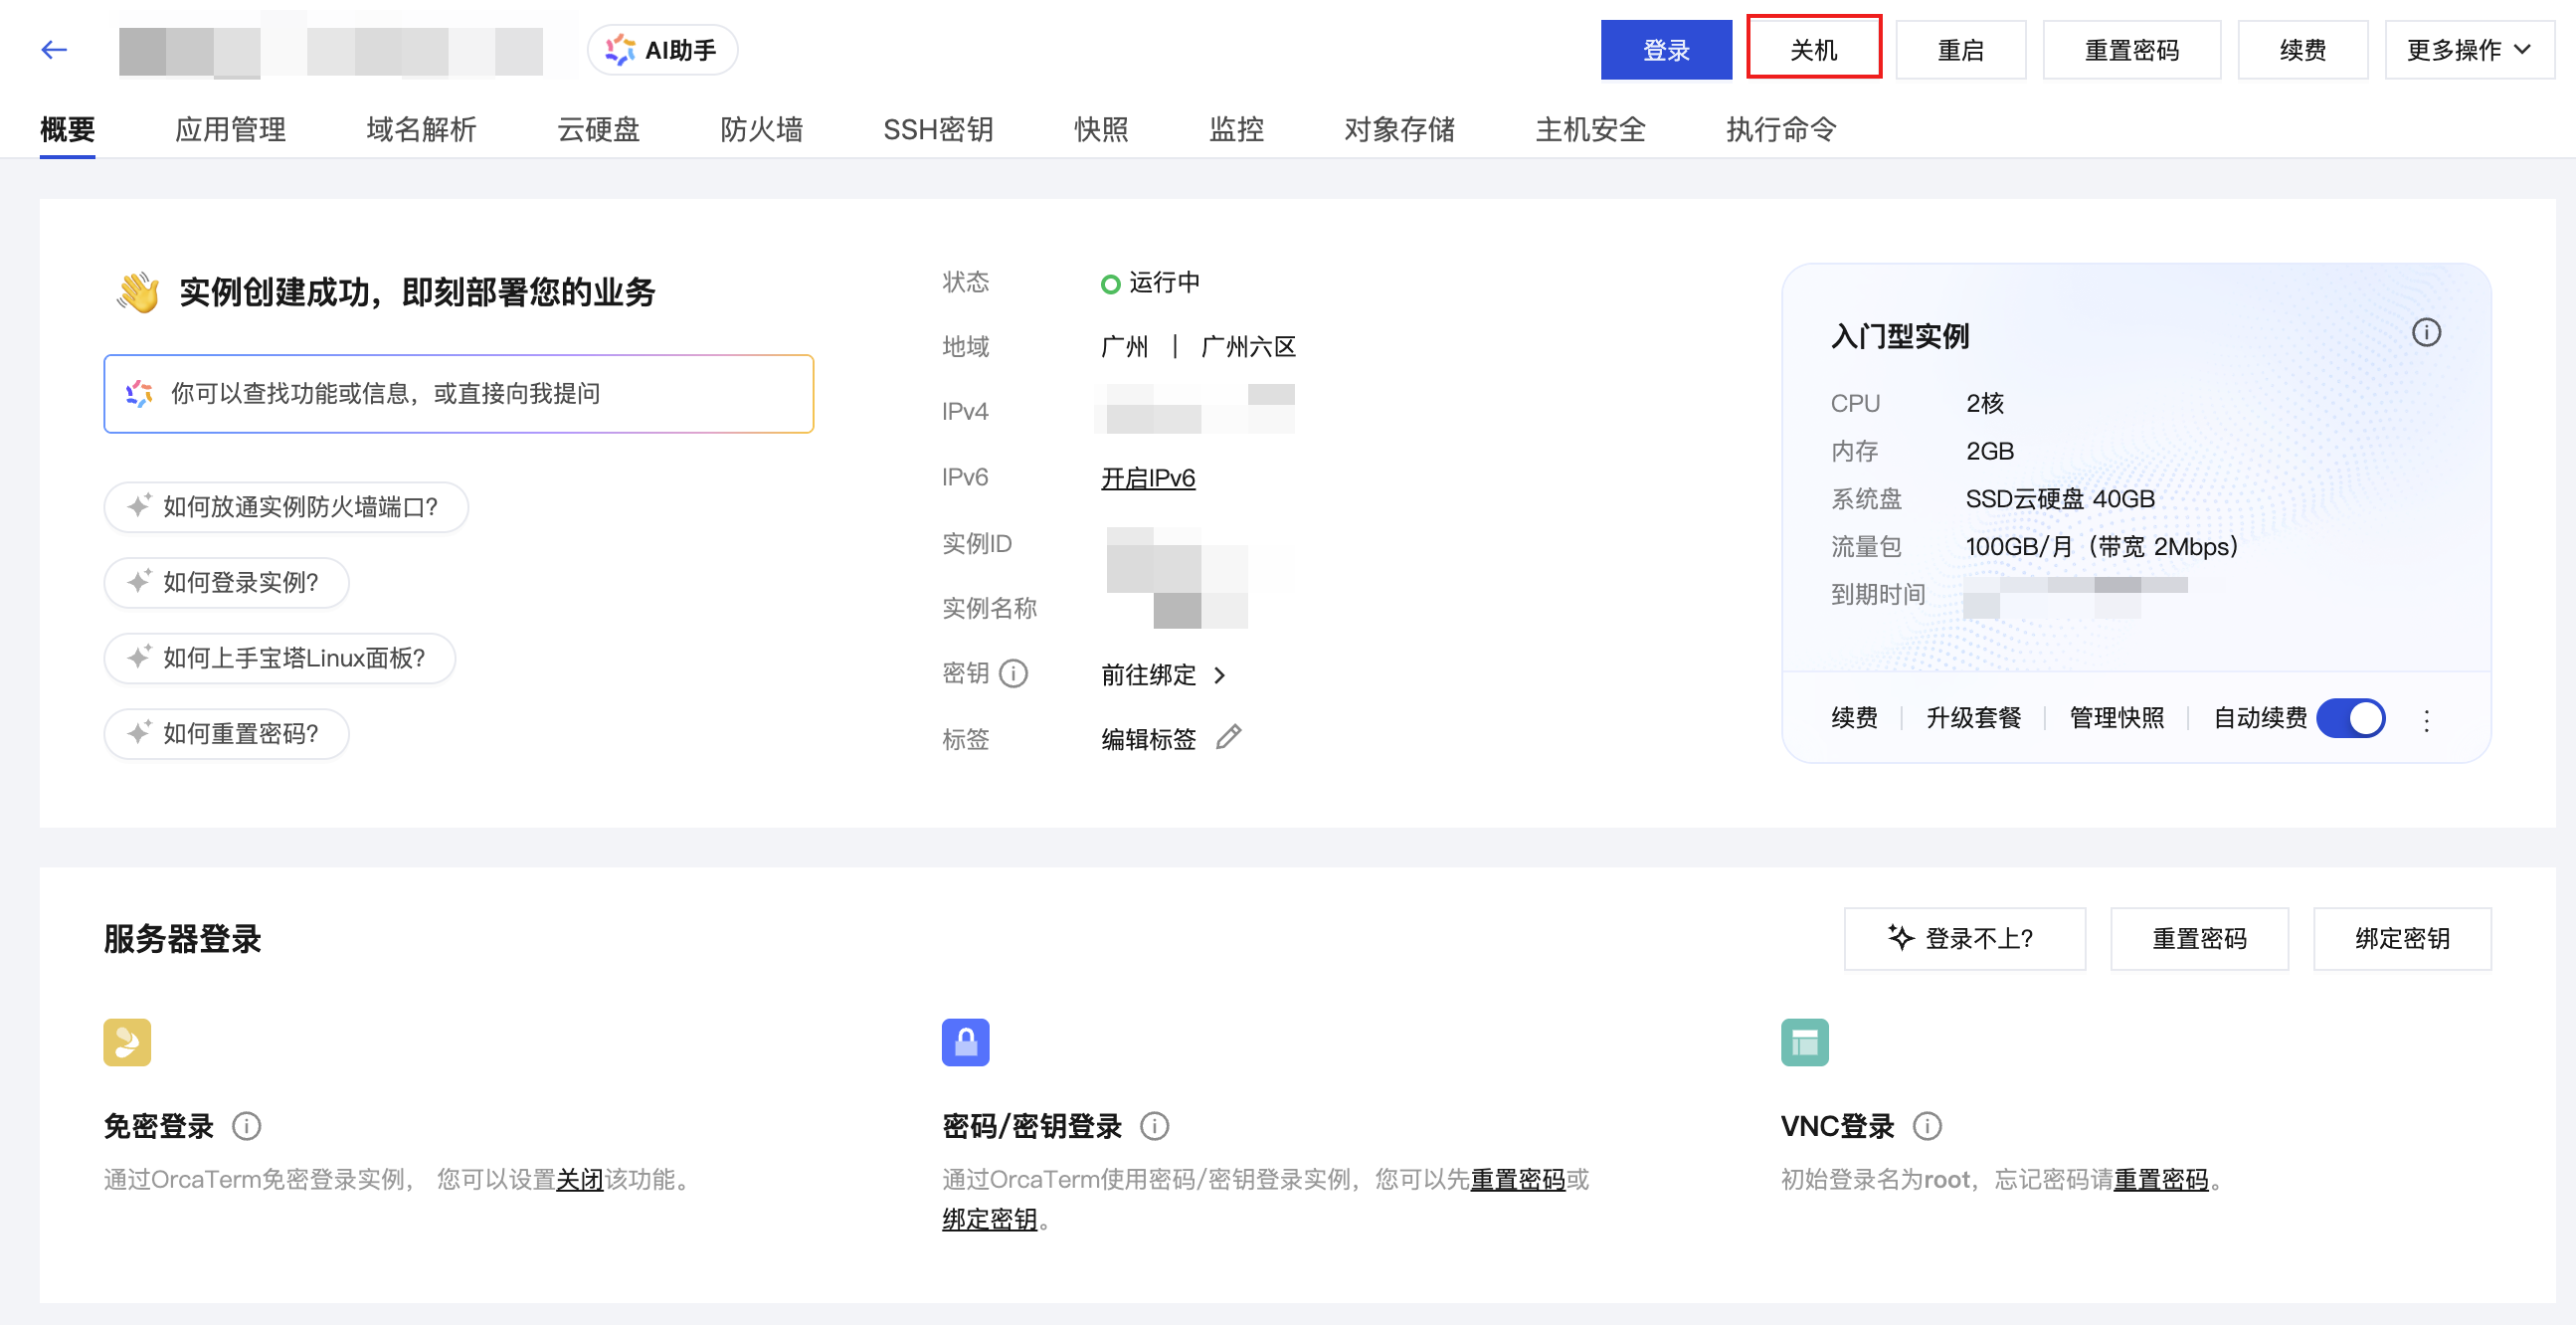The width and height of the screenshot is (2576, 1325).
Task: Click the info icon beside 密钥
Action: (x=1013, y=674)
